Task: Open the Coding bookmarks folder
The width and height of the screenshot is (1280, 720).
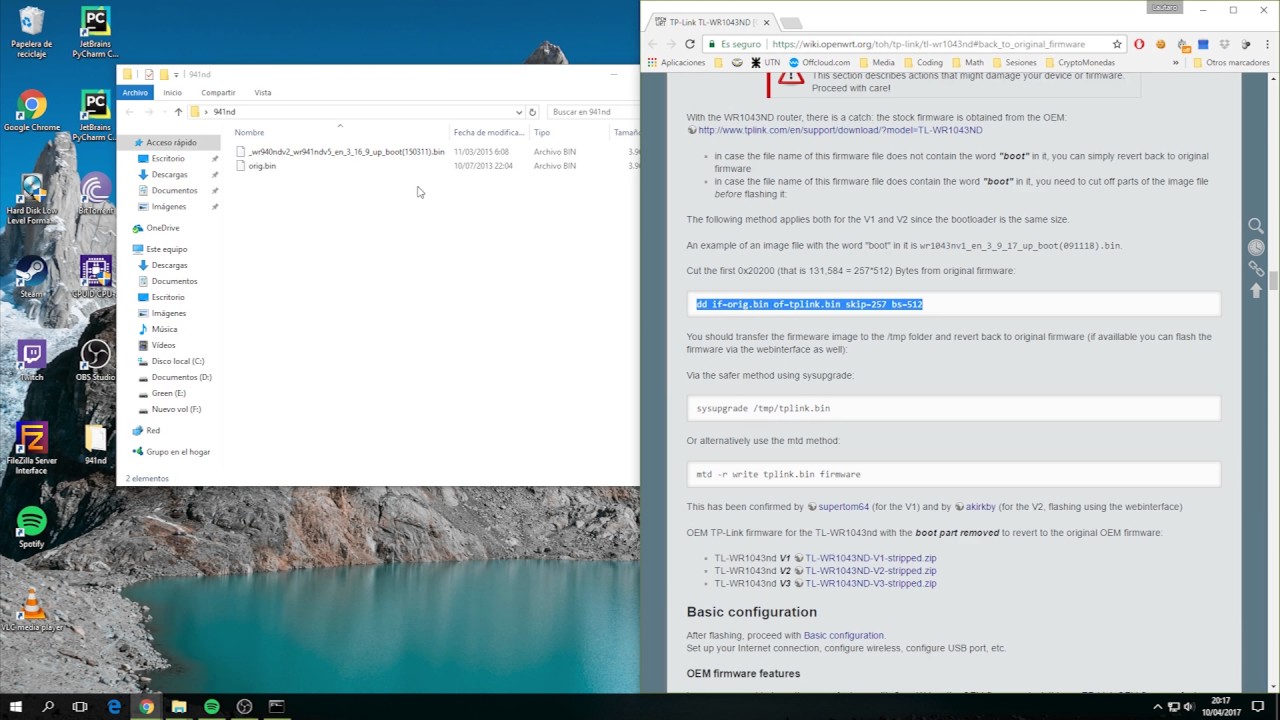Action: pos(921,62)
